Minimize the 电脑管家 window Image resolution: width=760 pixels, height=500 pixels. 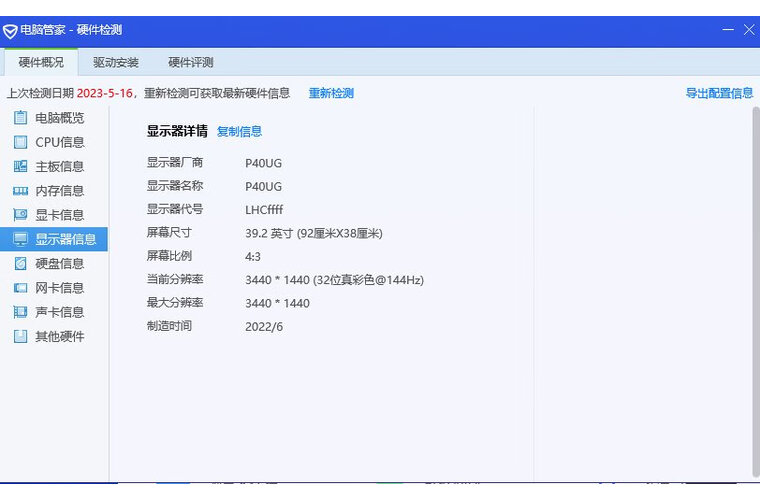coord(728,30)
